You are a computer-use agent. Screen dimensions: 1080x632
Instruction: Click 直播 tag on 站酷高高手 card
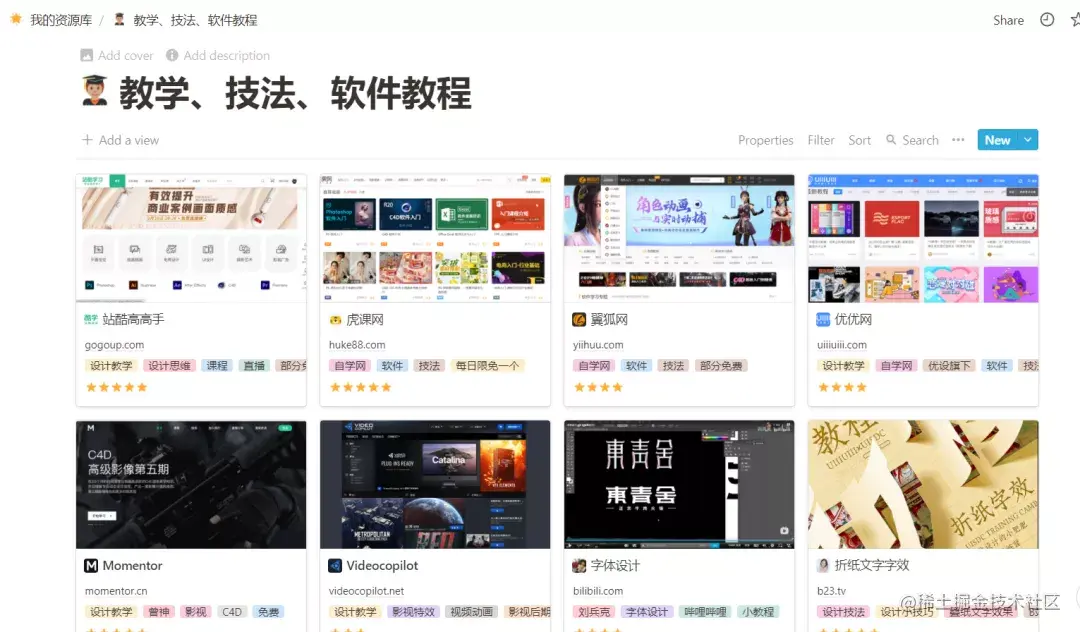(x=254, y=366)
